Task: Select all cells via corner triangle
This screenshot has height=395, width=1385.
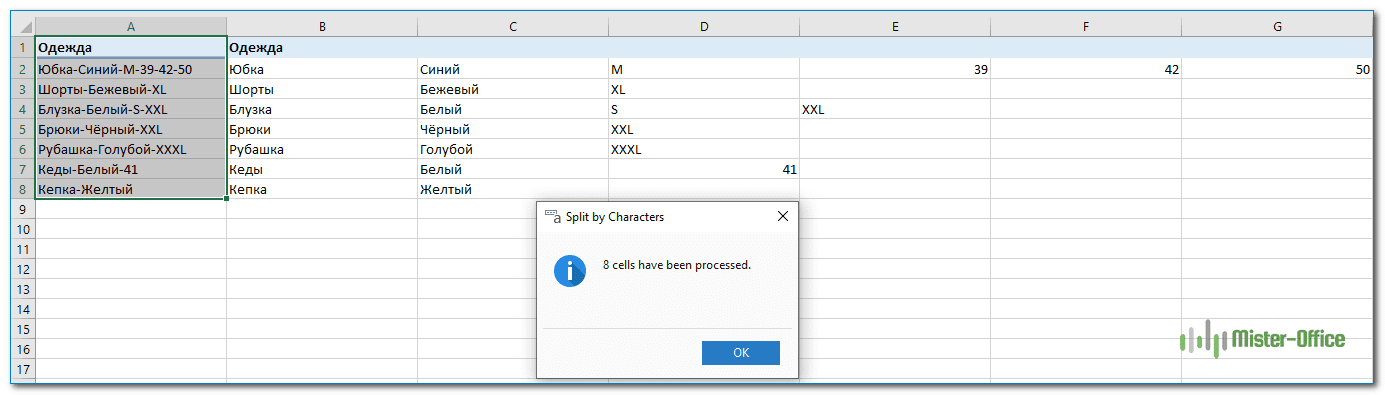Action: coord(23,27)
